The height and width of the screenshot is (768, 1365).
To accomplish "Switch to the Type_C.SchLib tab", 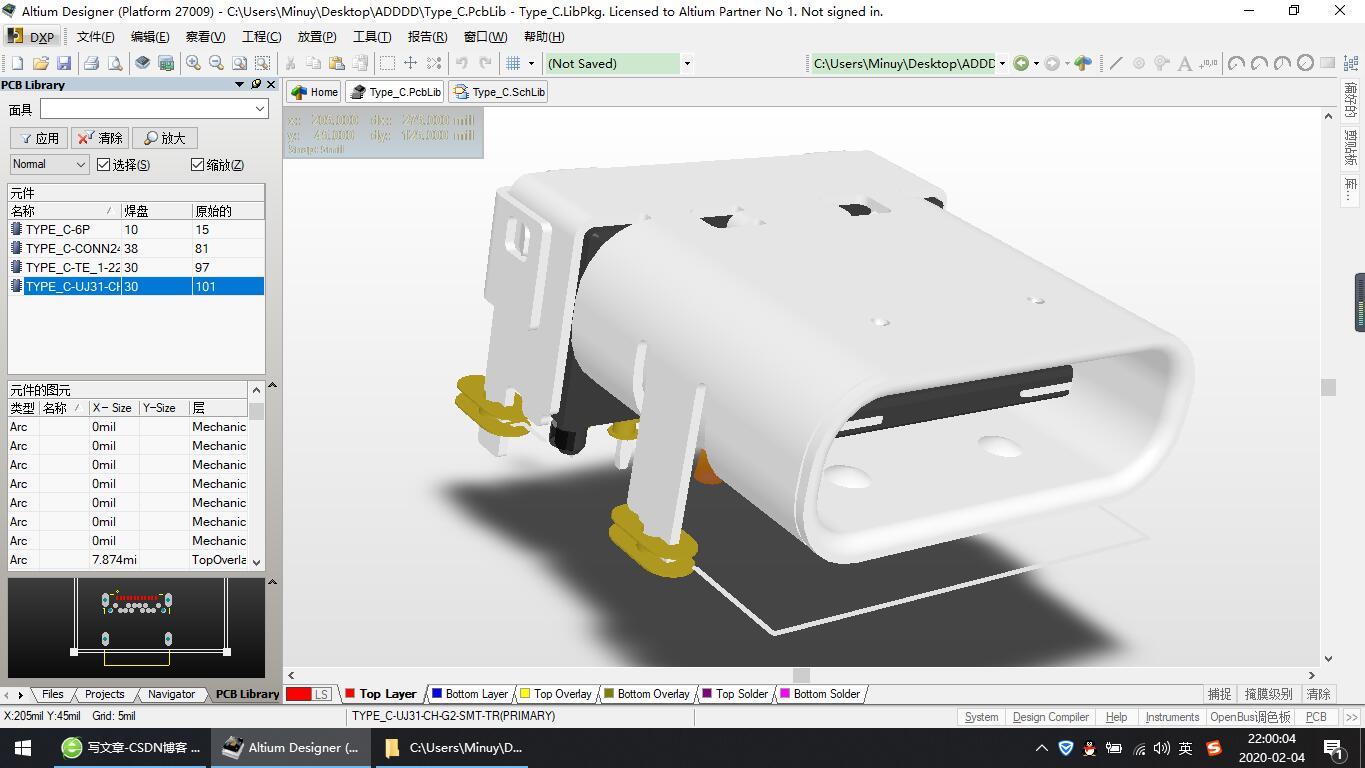I will 499,92.
